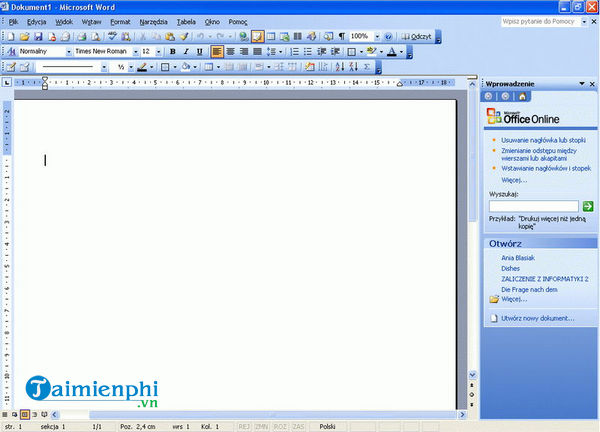This screenshot has width=600, height=432.
Task: Open Wprowadzenie task pane dropdown arrow
Action: tap(582, 83)
